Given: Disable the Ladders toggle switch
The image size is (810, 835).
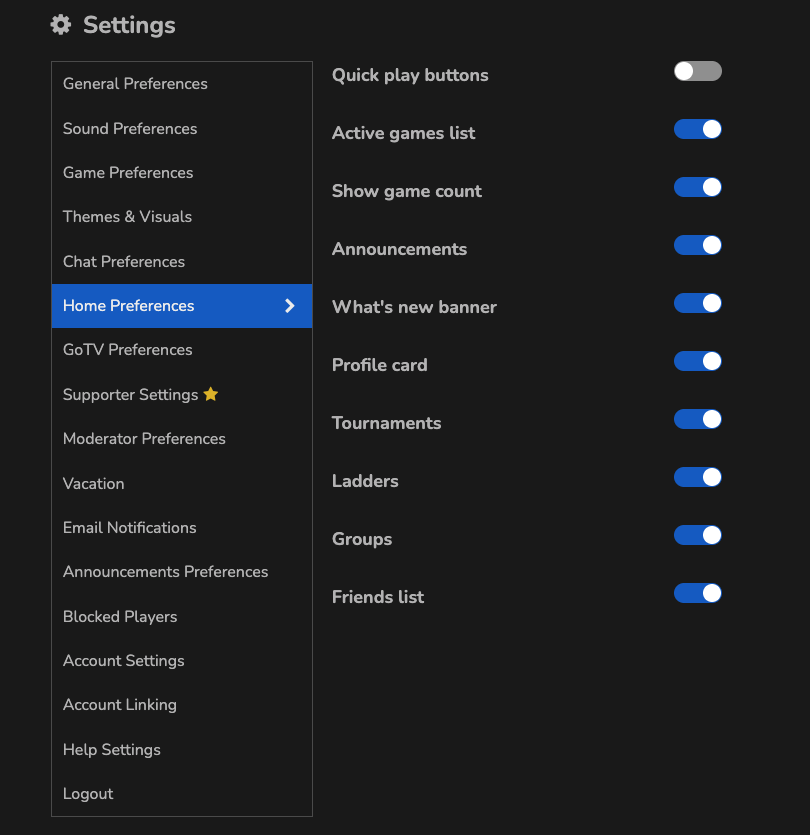Looking at the screenshot, I should 697,477.
